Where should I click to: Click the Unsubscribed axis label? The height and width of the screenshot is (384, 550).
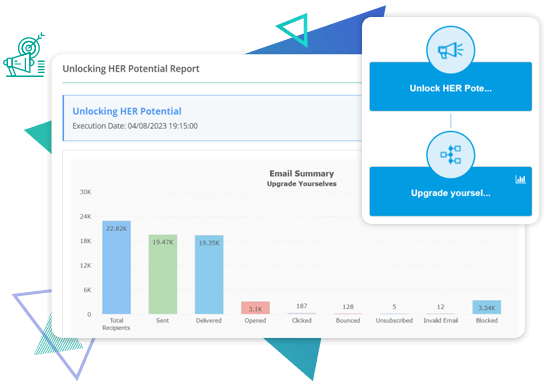(394, 321)
